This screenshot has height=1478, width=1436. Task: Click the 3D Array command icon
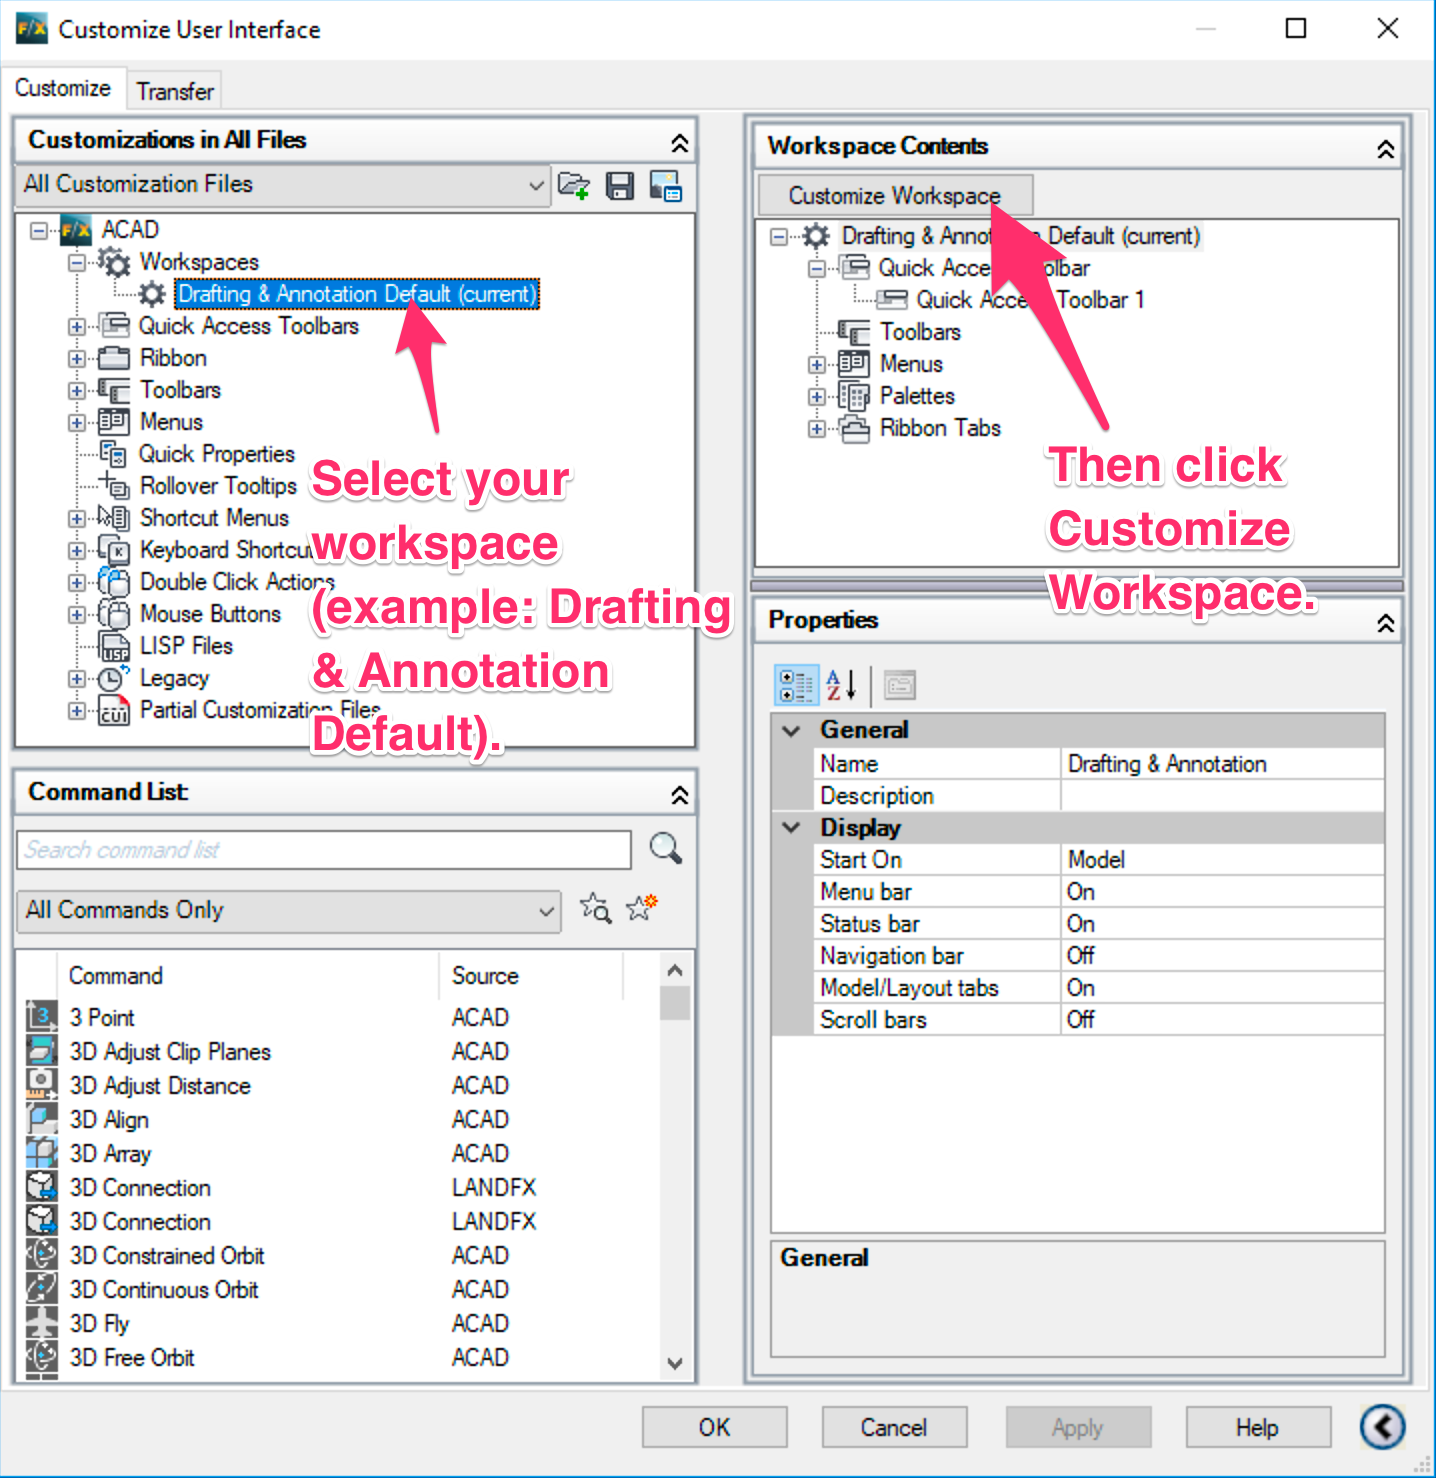[42, 1153]
